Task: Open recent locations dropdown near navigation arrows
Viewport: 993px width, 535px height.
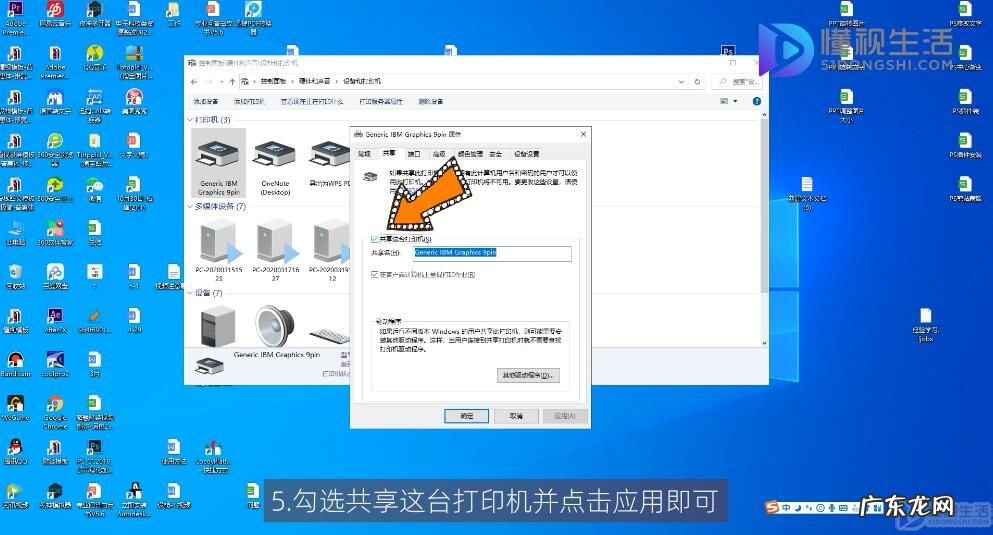Action: (x=221, y=82)
